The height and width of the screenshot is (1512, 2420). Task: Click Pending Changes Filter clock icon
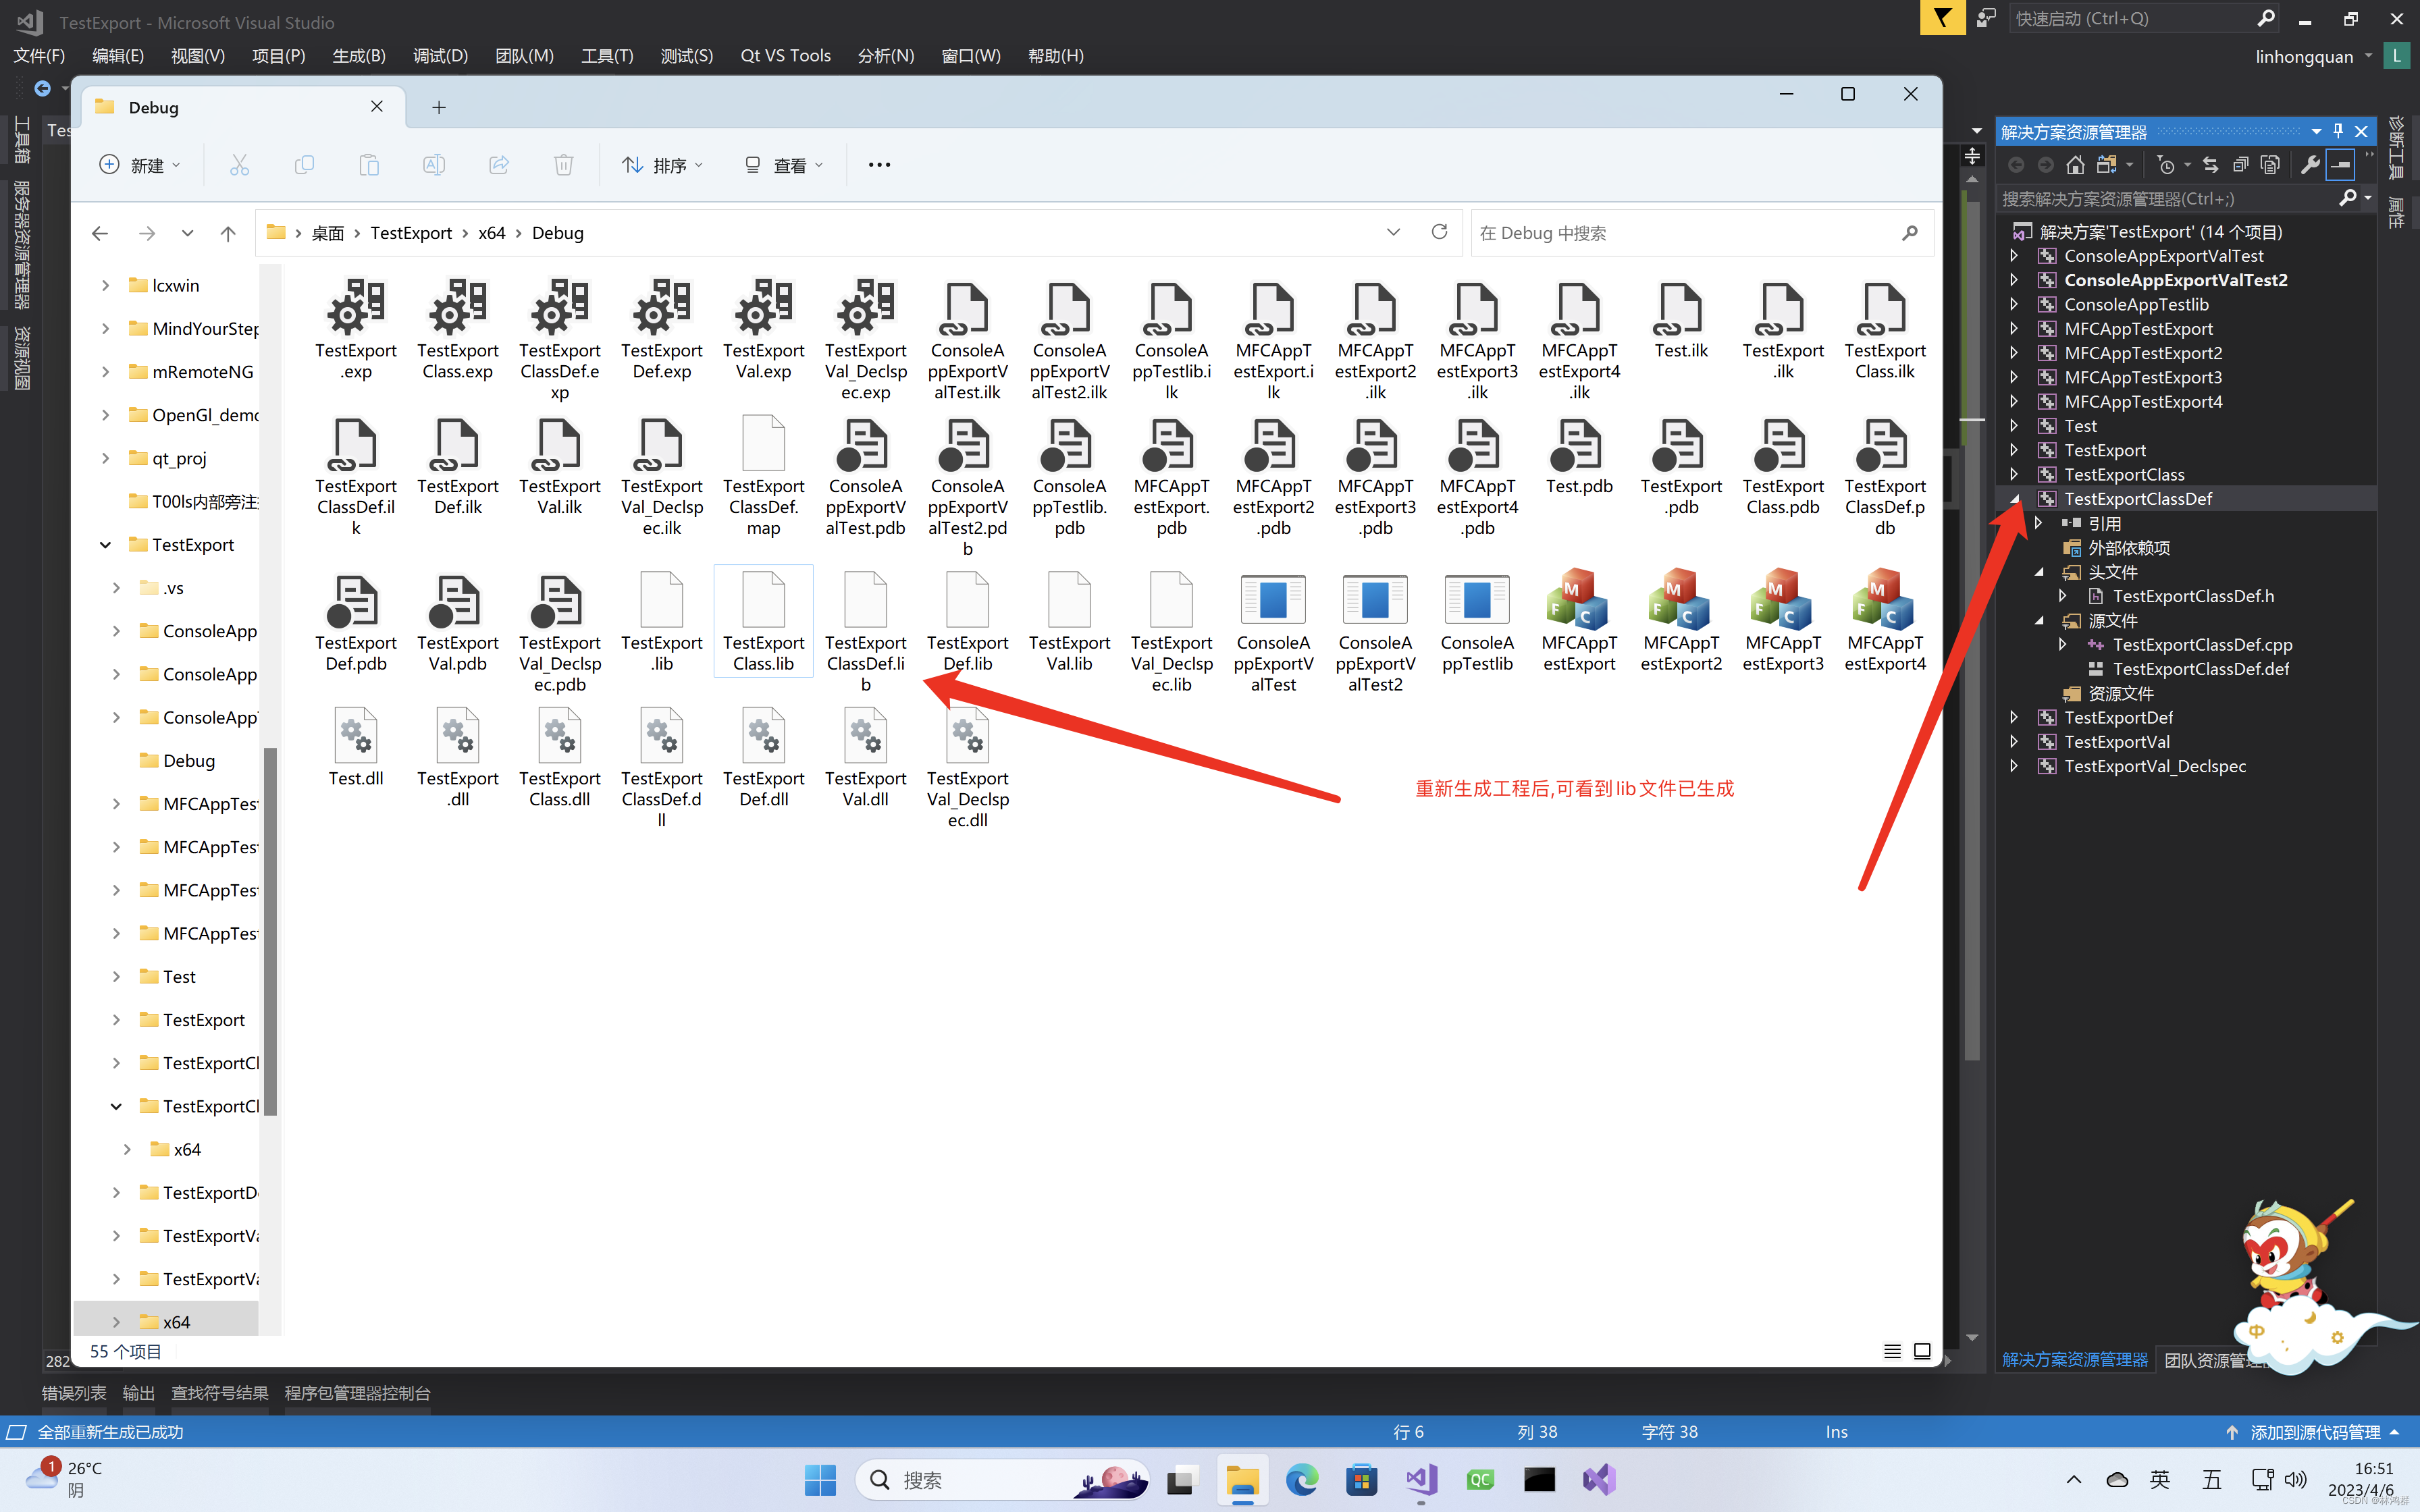click(x=2166, y=165)
